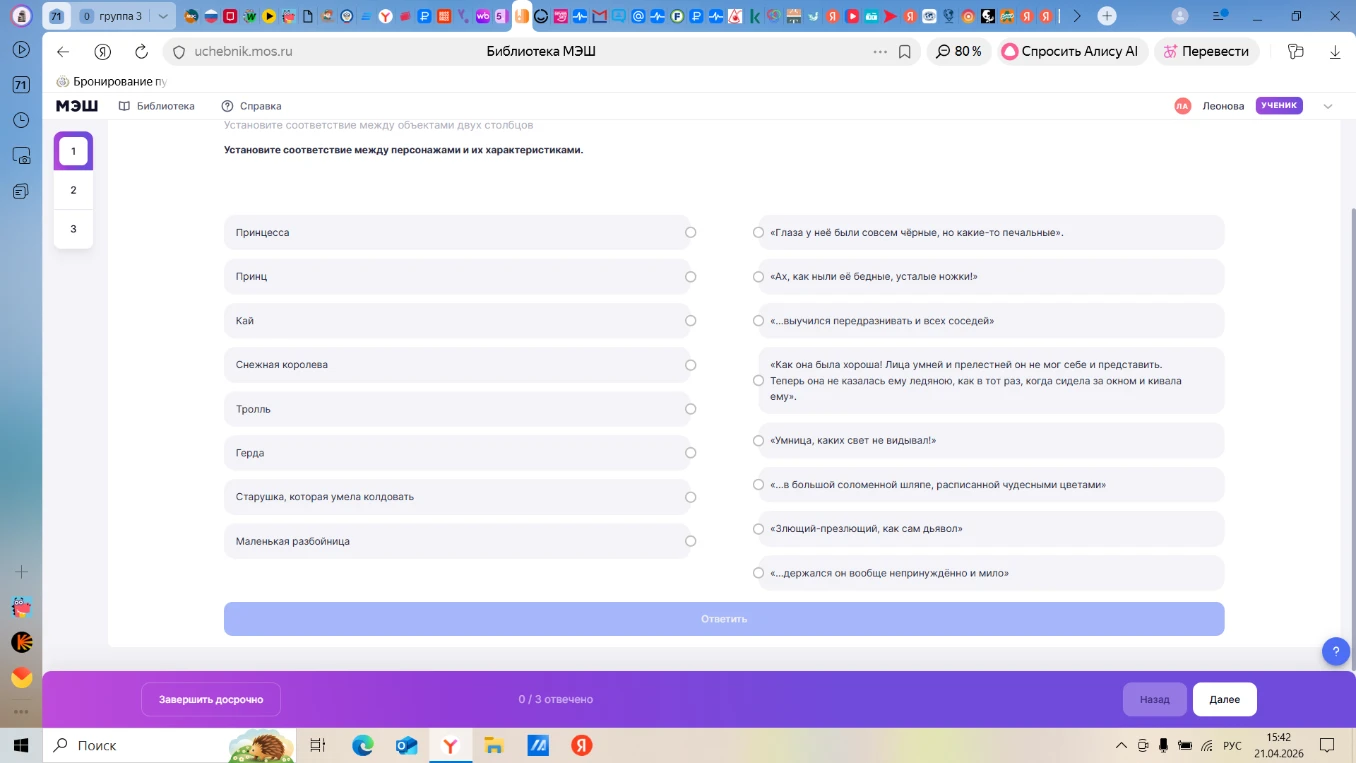Select radio circle next to Снежная королева
The image size is (1356, 763).
coord(690,365)
